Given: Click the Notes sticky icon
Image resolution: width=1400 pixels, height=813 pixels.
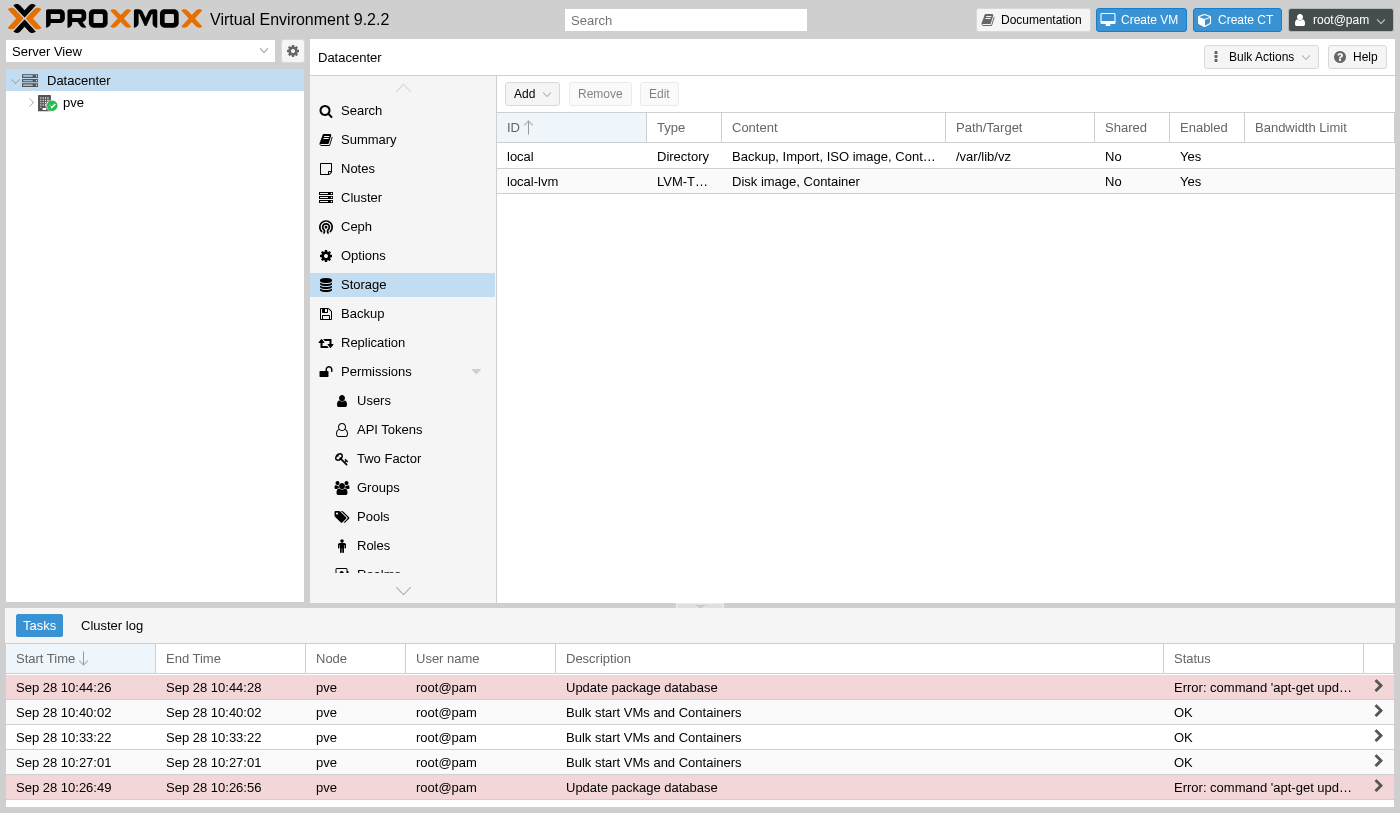Looking at the screenshot, I should [x=326, y=169].
